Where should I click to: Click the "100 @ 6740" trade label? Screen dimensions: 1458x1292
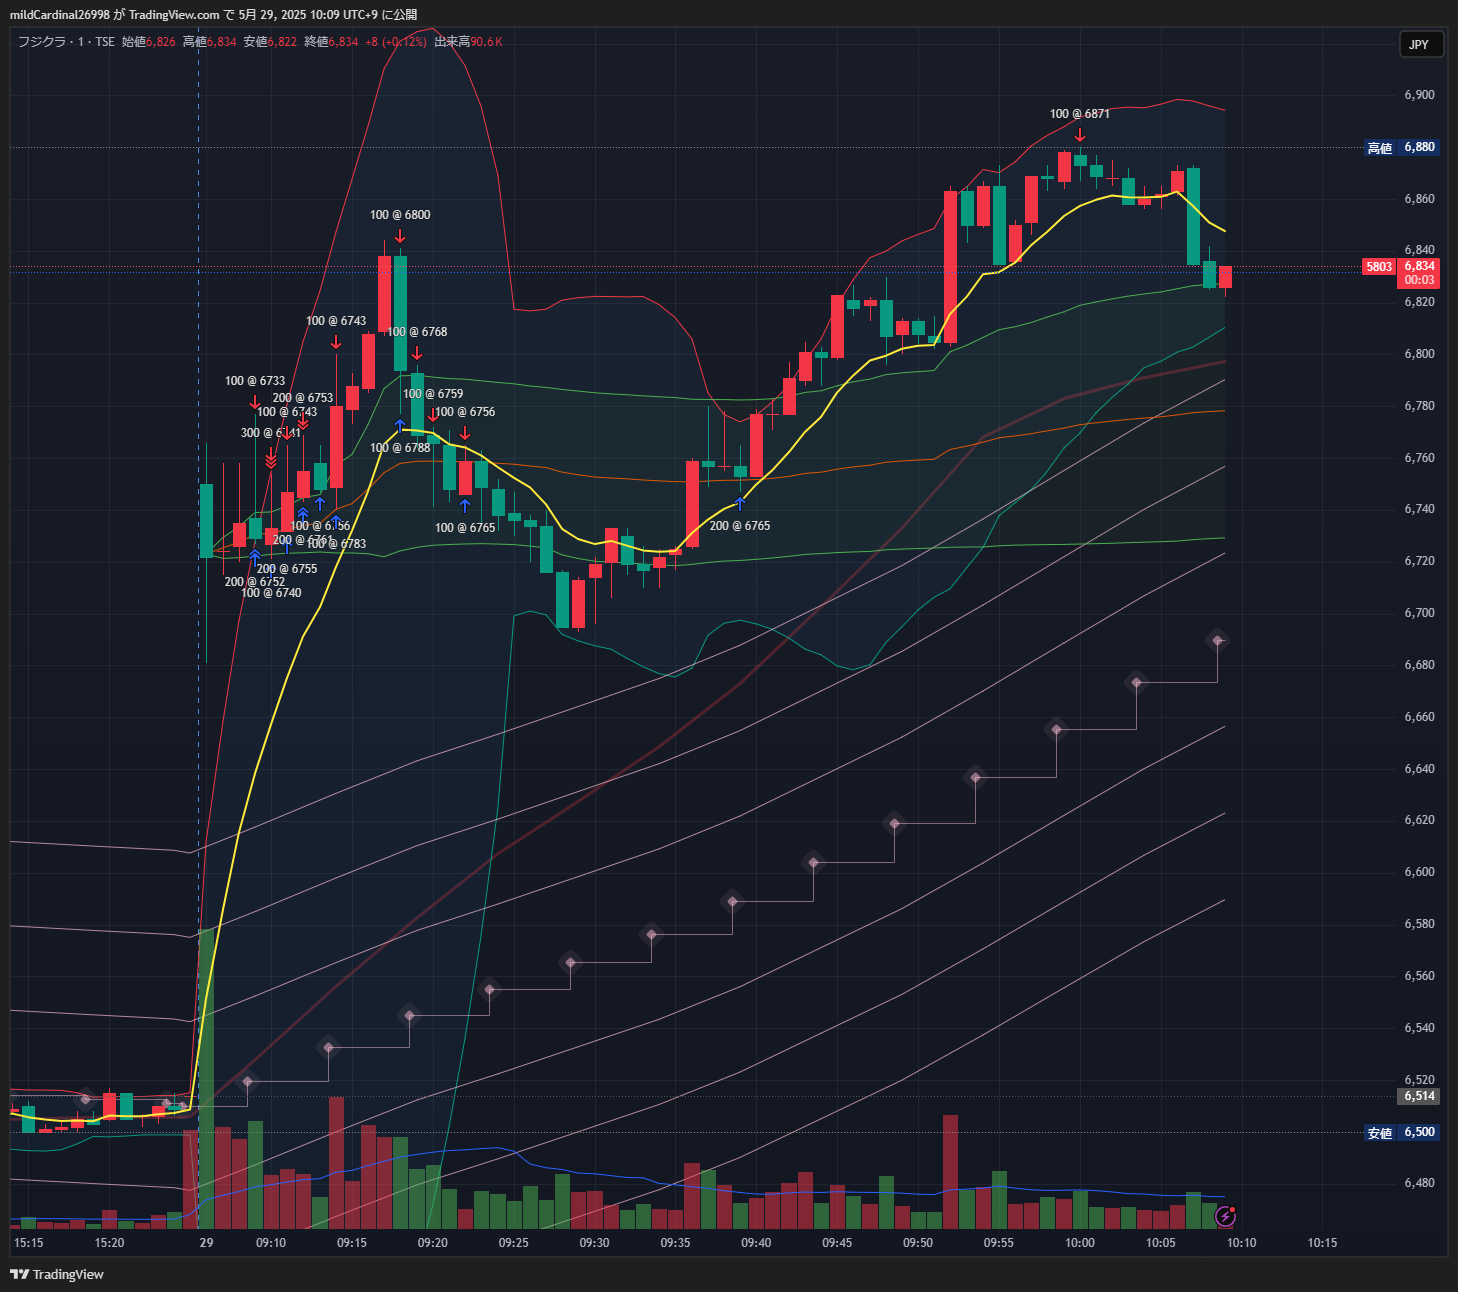click(x=271, y=593)
